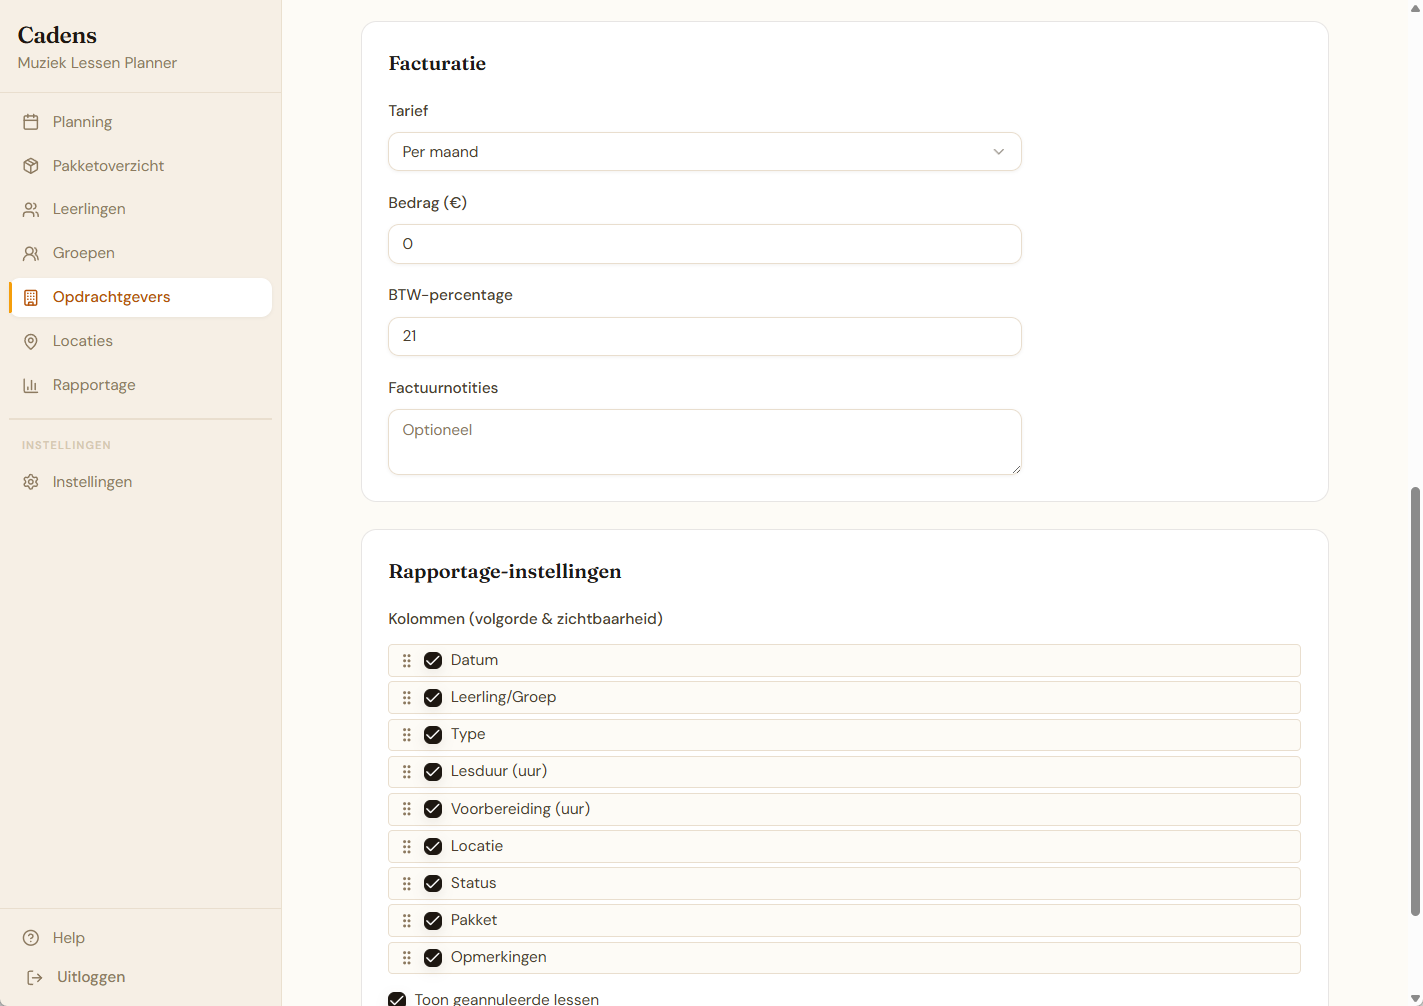Click the Leerlingen people icon
The height and width of the screenshot is (1006, 1423).
tap(31, 210)
